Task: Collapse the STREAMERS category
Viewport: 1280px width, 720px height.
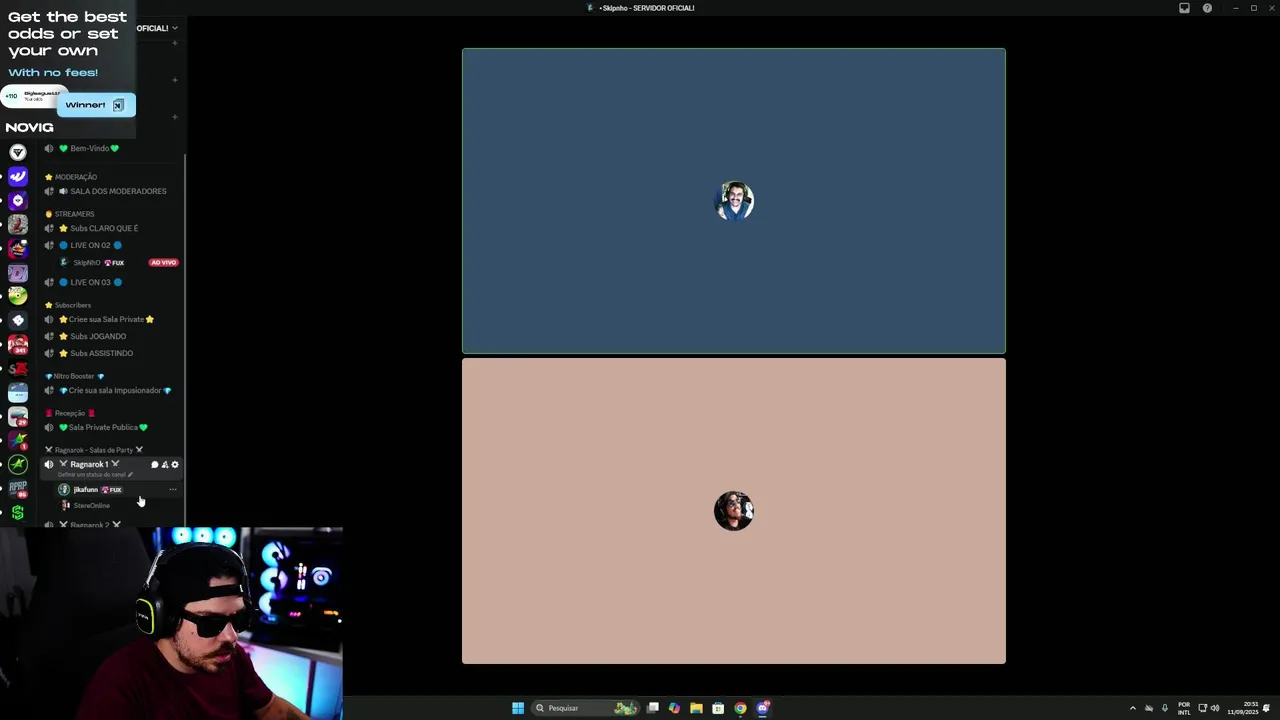Action: [70, 214]
